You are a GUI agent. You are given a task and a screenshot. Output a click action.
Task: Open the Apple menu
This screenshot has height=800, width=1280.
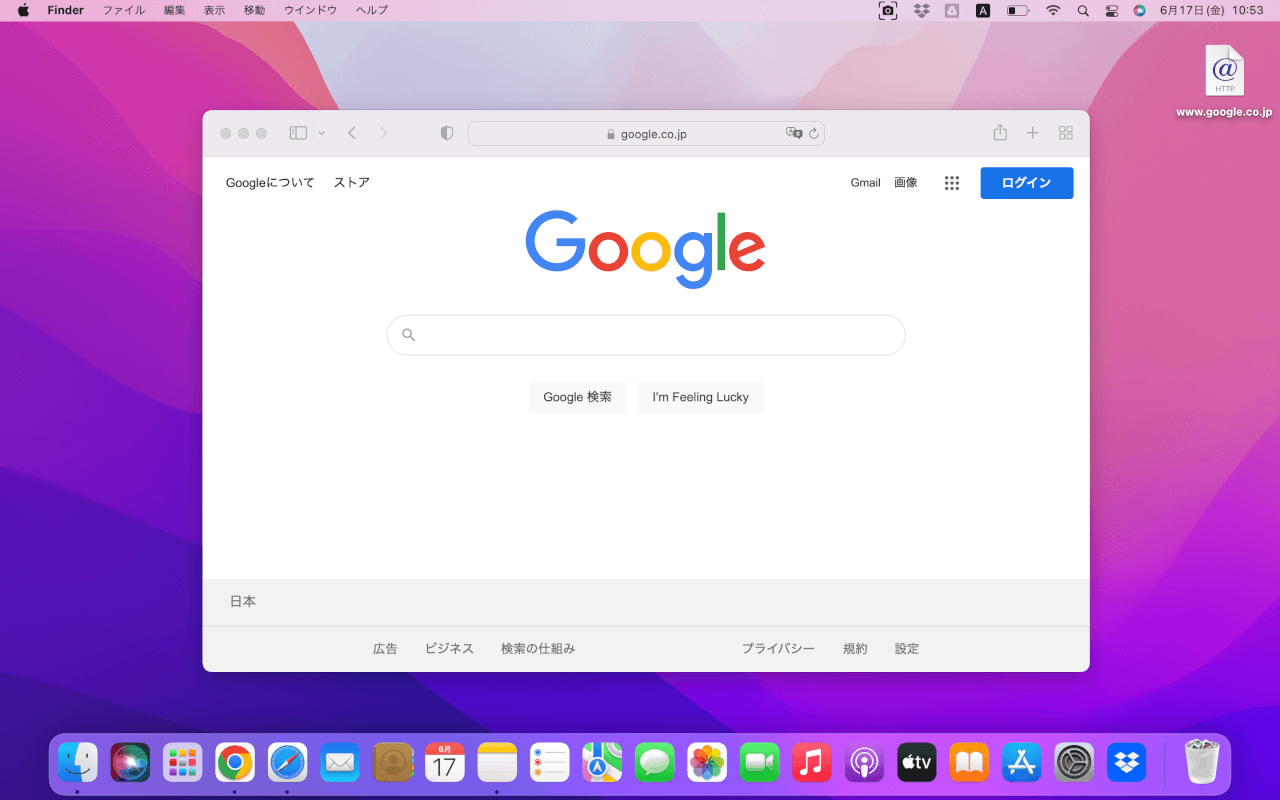click(23, 10)
